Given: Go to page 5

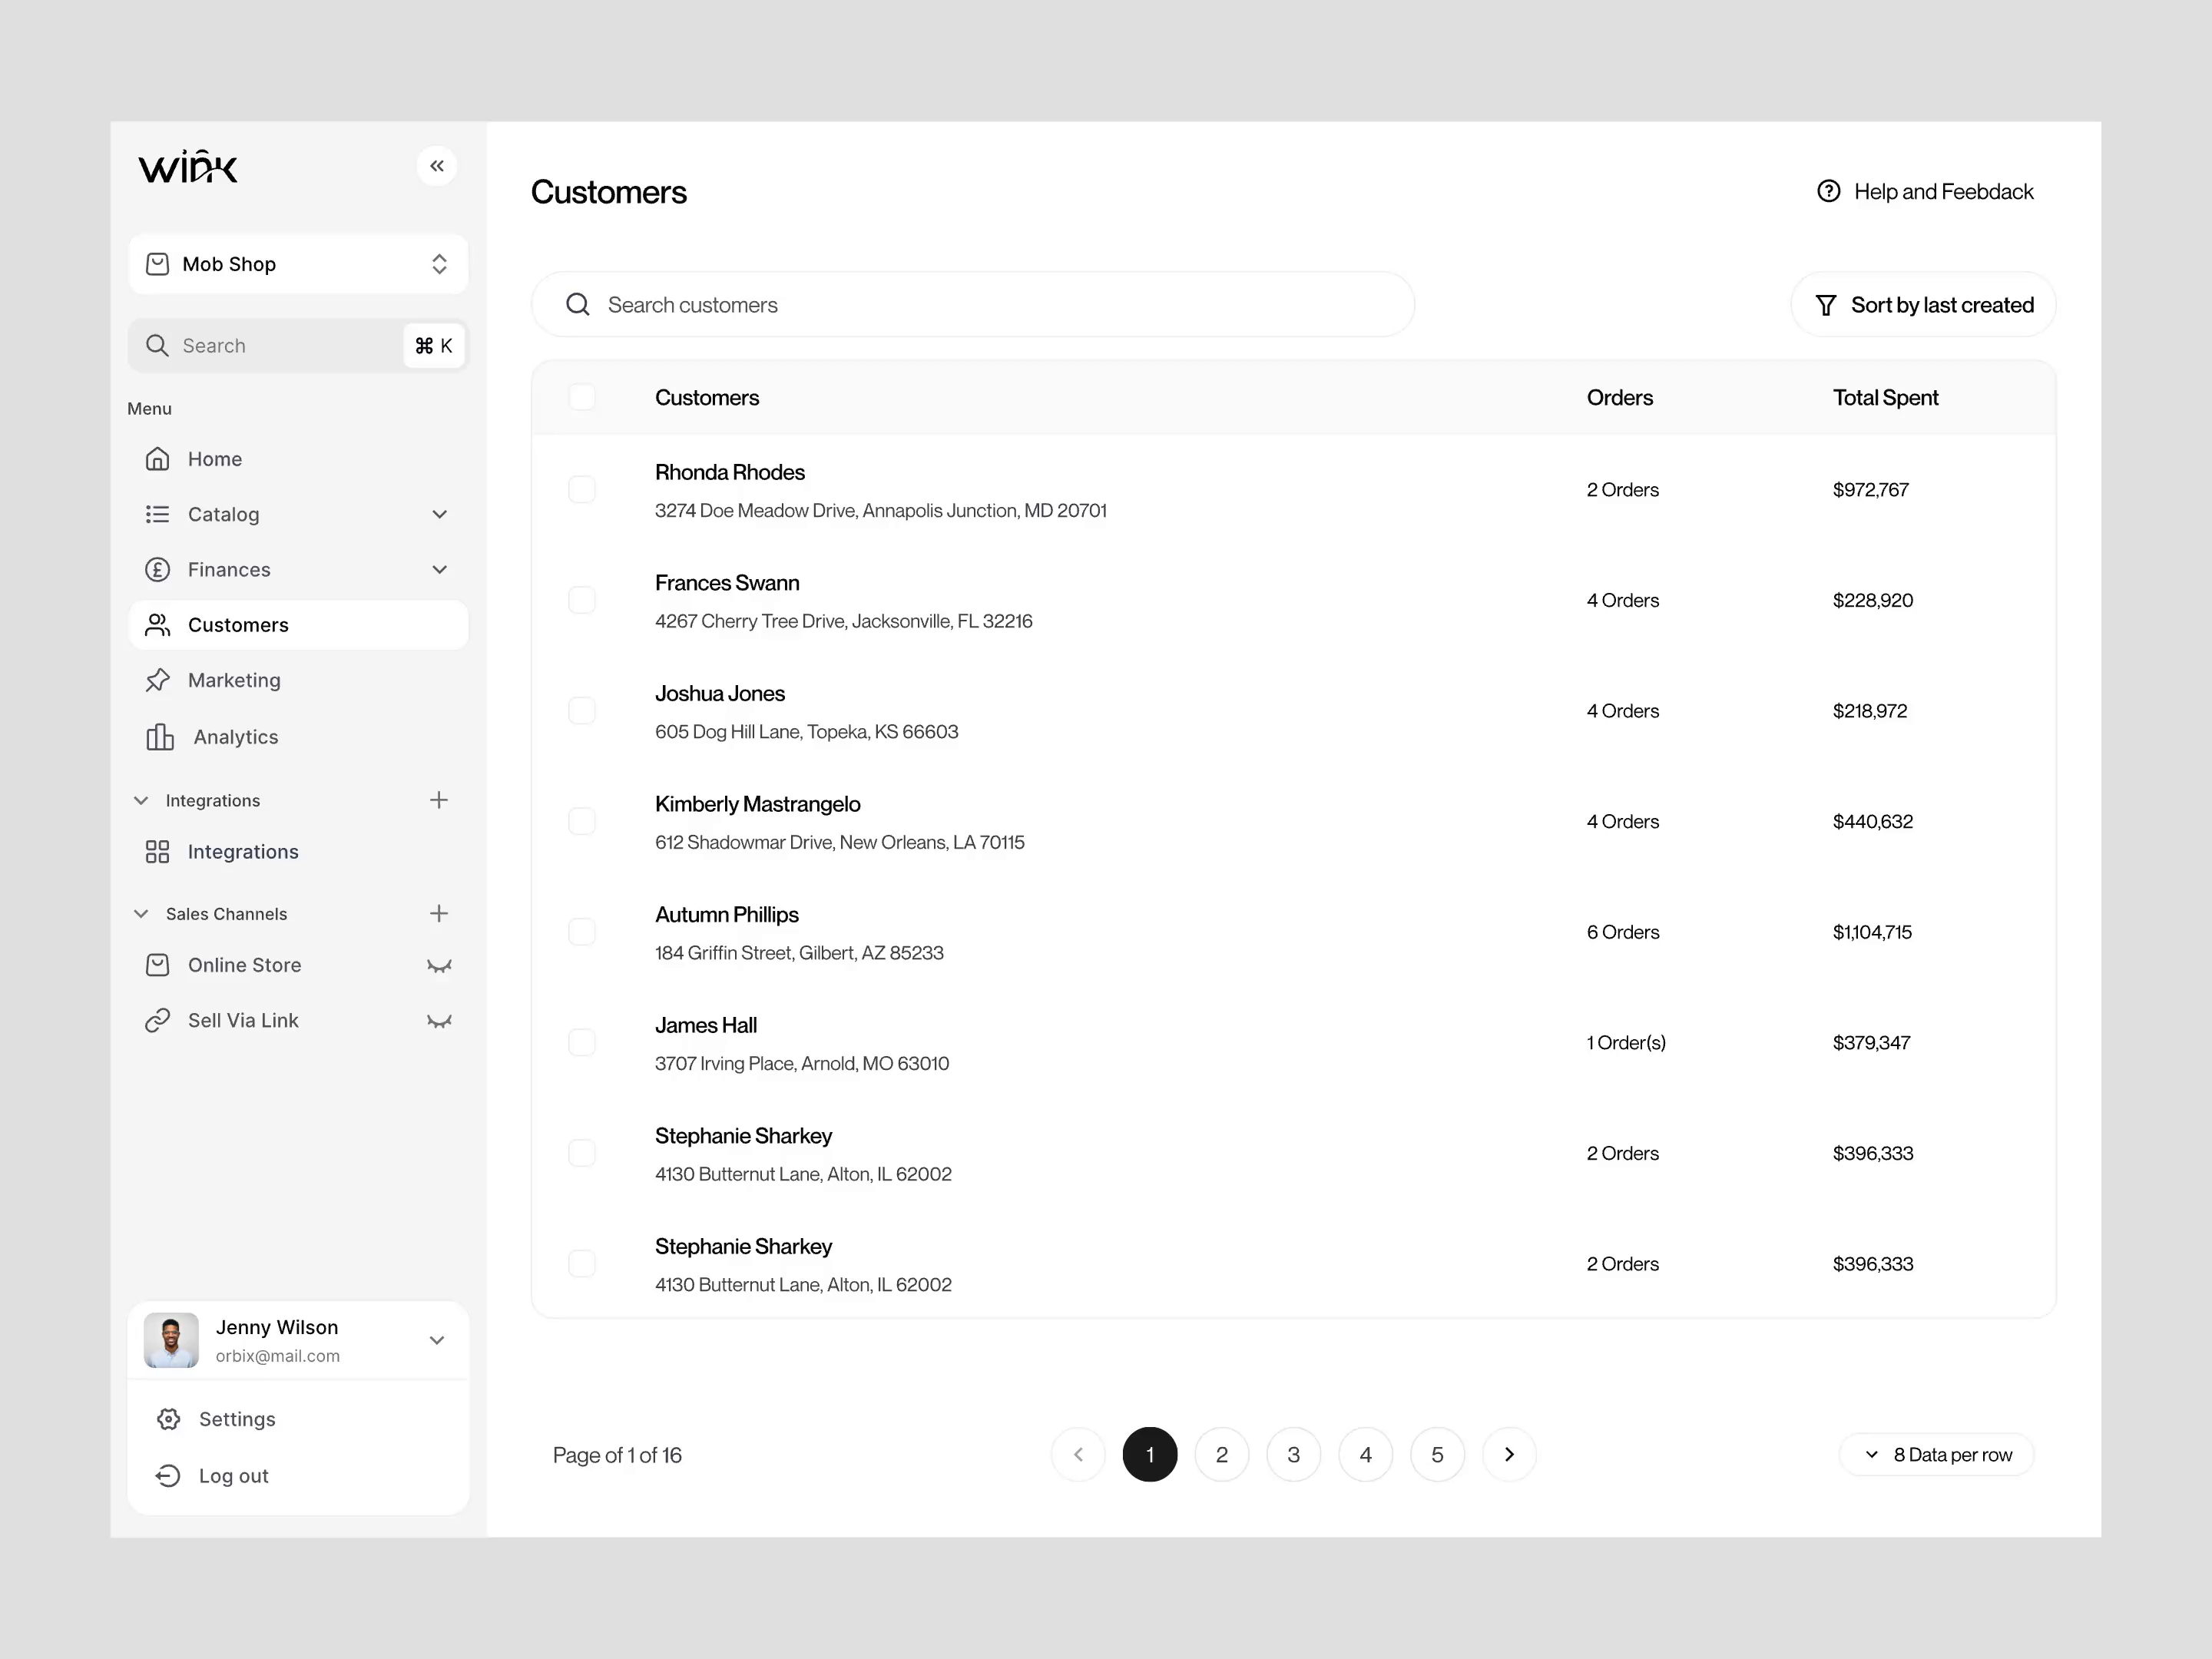Looking at the screenshot, I should [x=1438, y=1454].
